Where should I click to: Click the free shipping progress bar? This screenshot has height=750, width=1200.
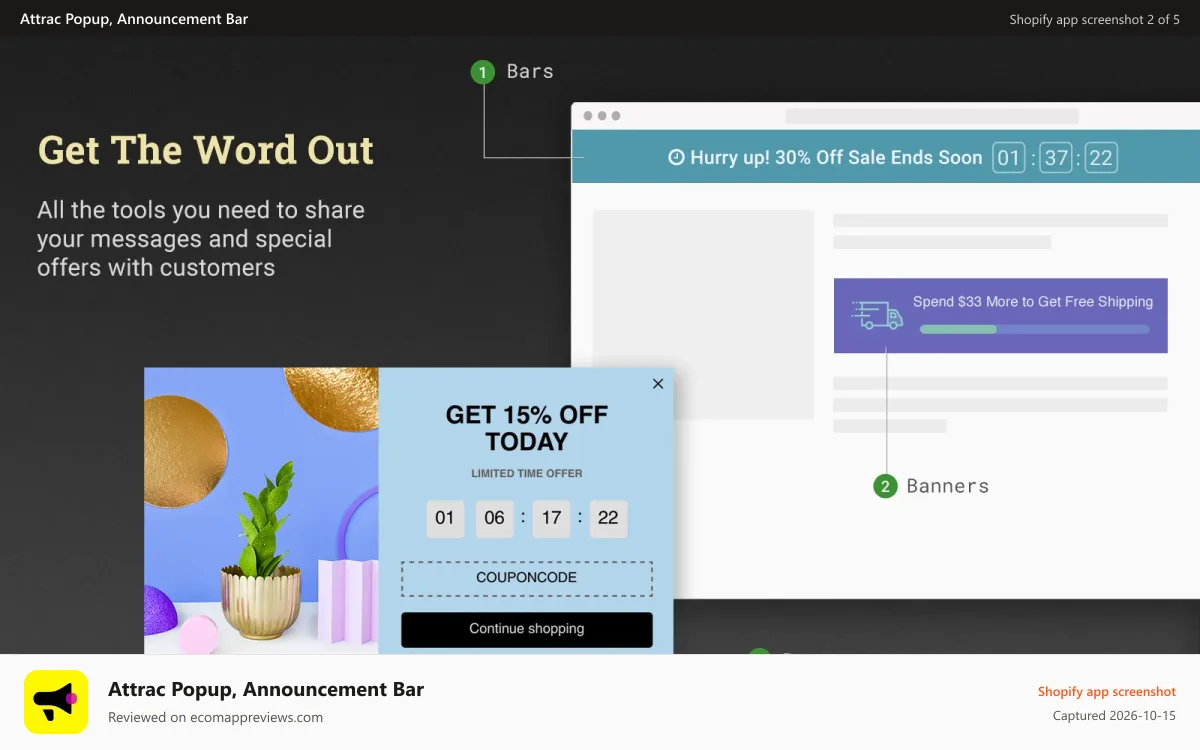(1034, 329)
